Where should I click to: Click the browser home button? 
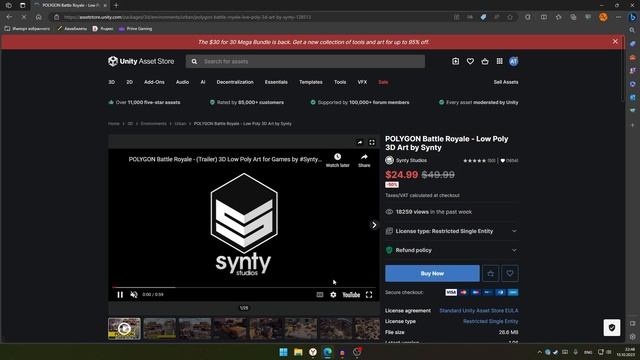pyautogui.click(x=38, y=17)
